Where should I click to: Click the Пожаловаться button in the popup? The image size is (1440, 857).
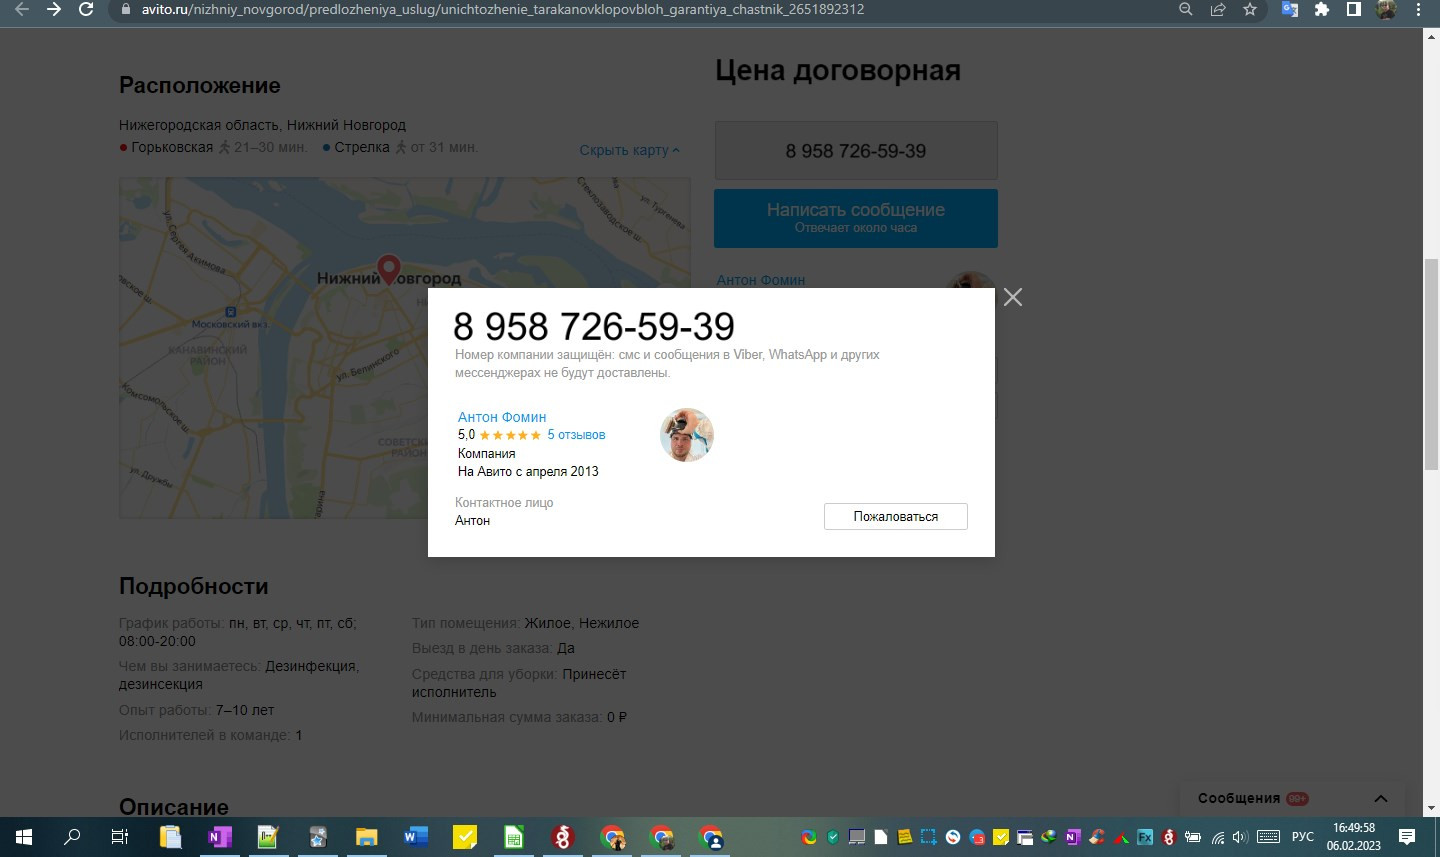[896, 516]
